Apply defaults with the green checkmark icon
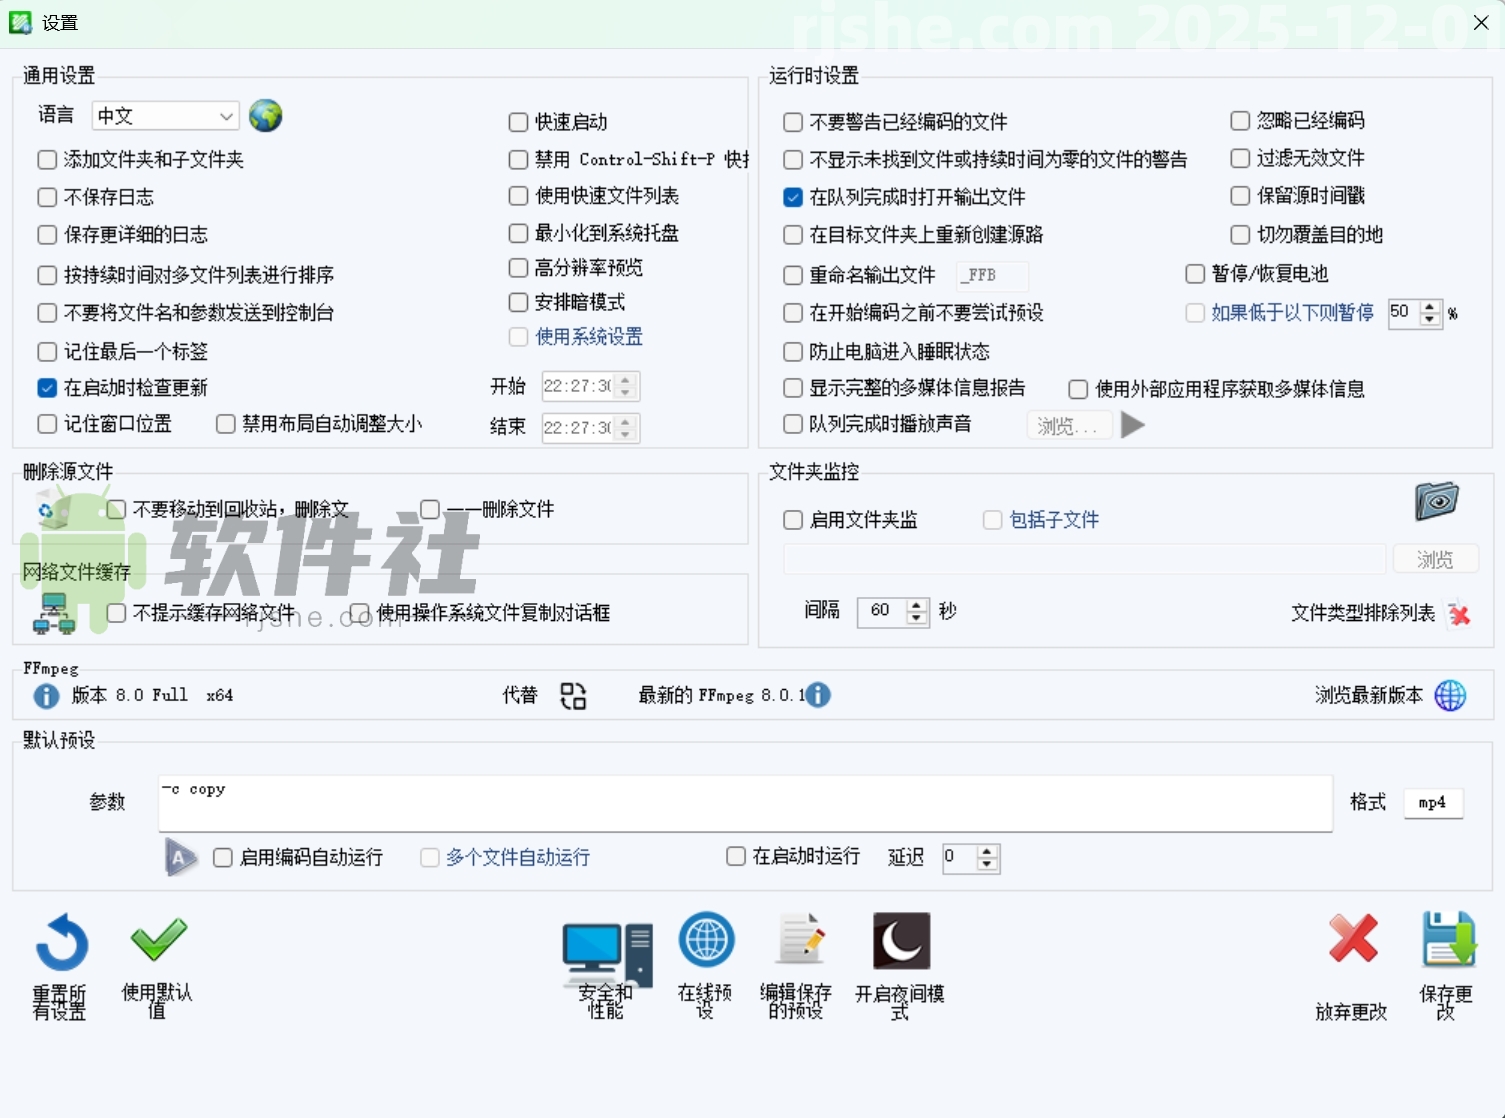This screenshot has width=1505, height=1118. pos(157,941)
